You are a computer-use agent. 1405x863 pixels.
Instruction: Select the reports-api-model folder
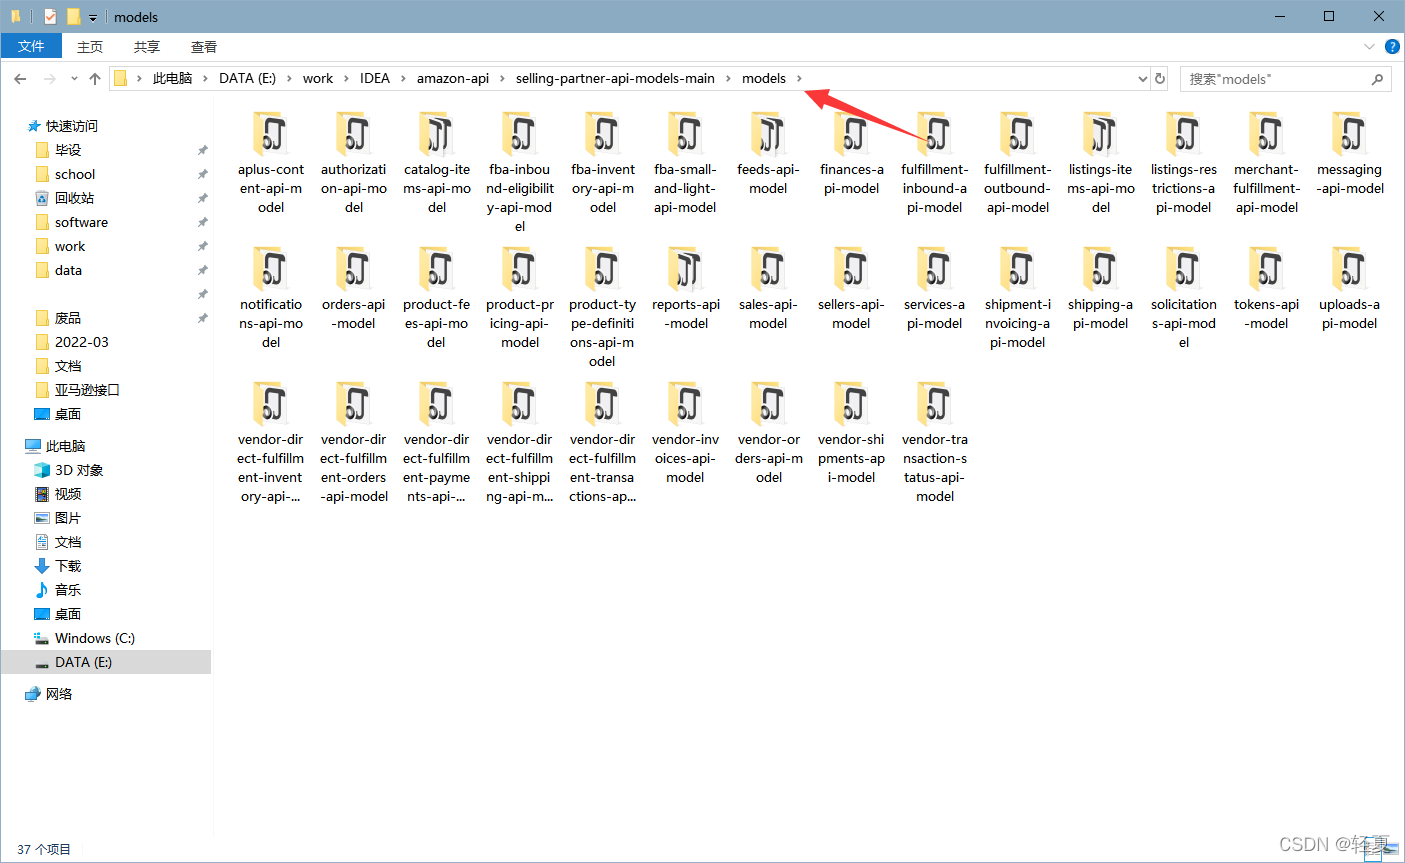coord(686,288)
